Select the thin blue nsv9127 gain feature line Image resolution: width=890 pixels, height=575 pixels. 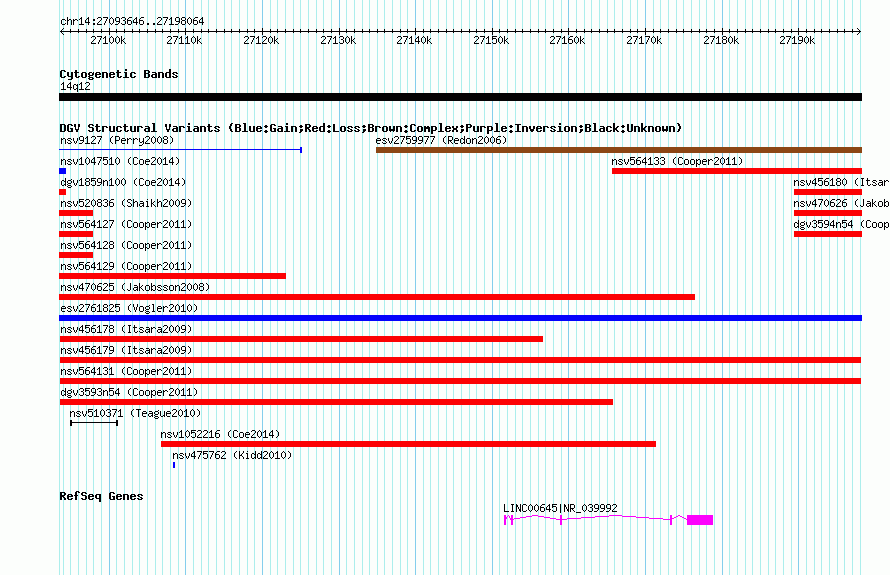(x=180, y=150)
